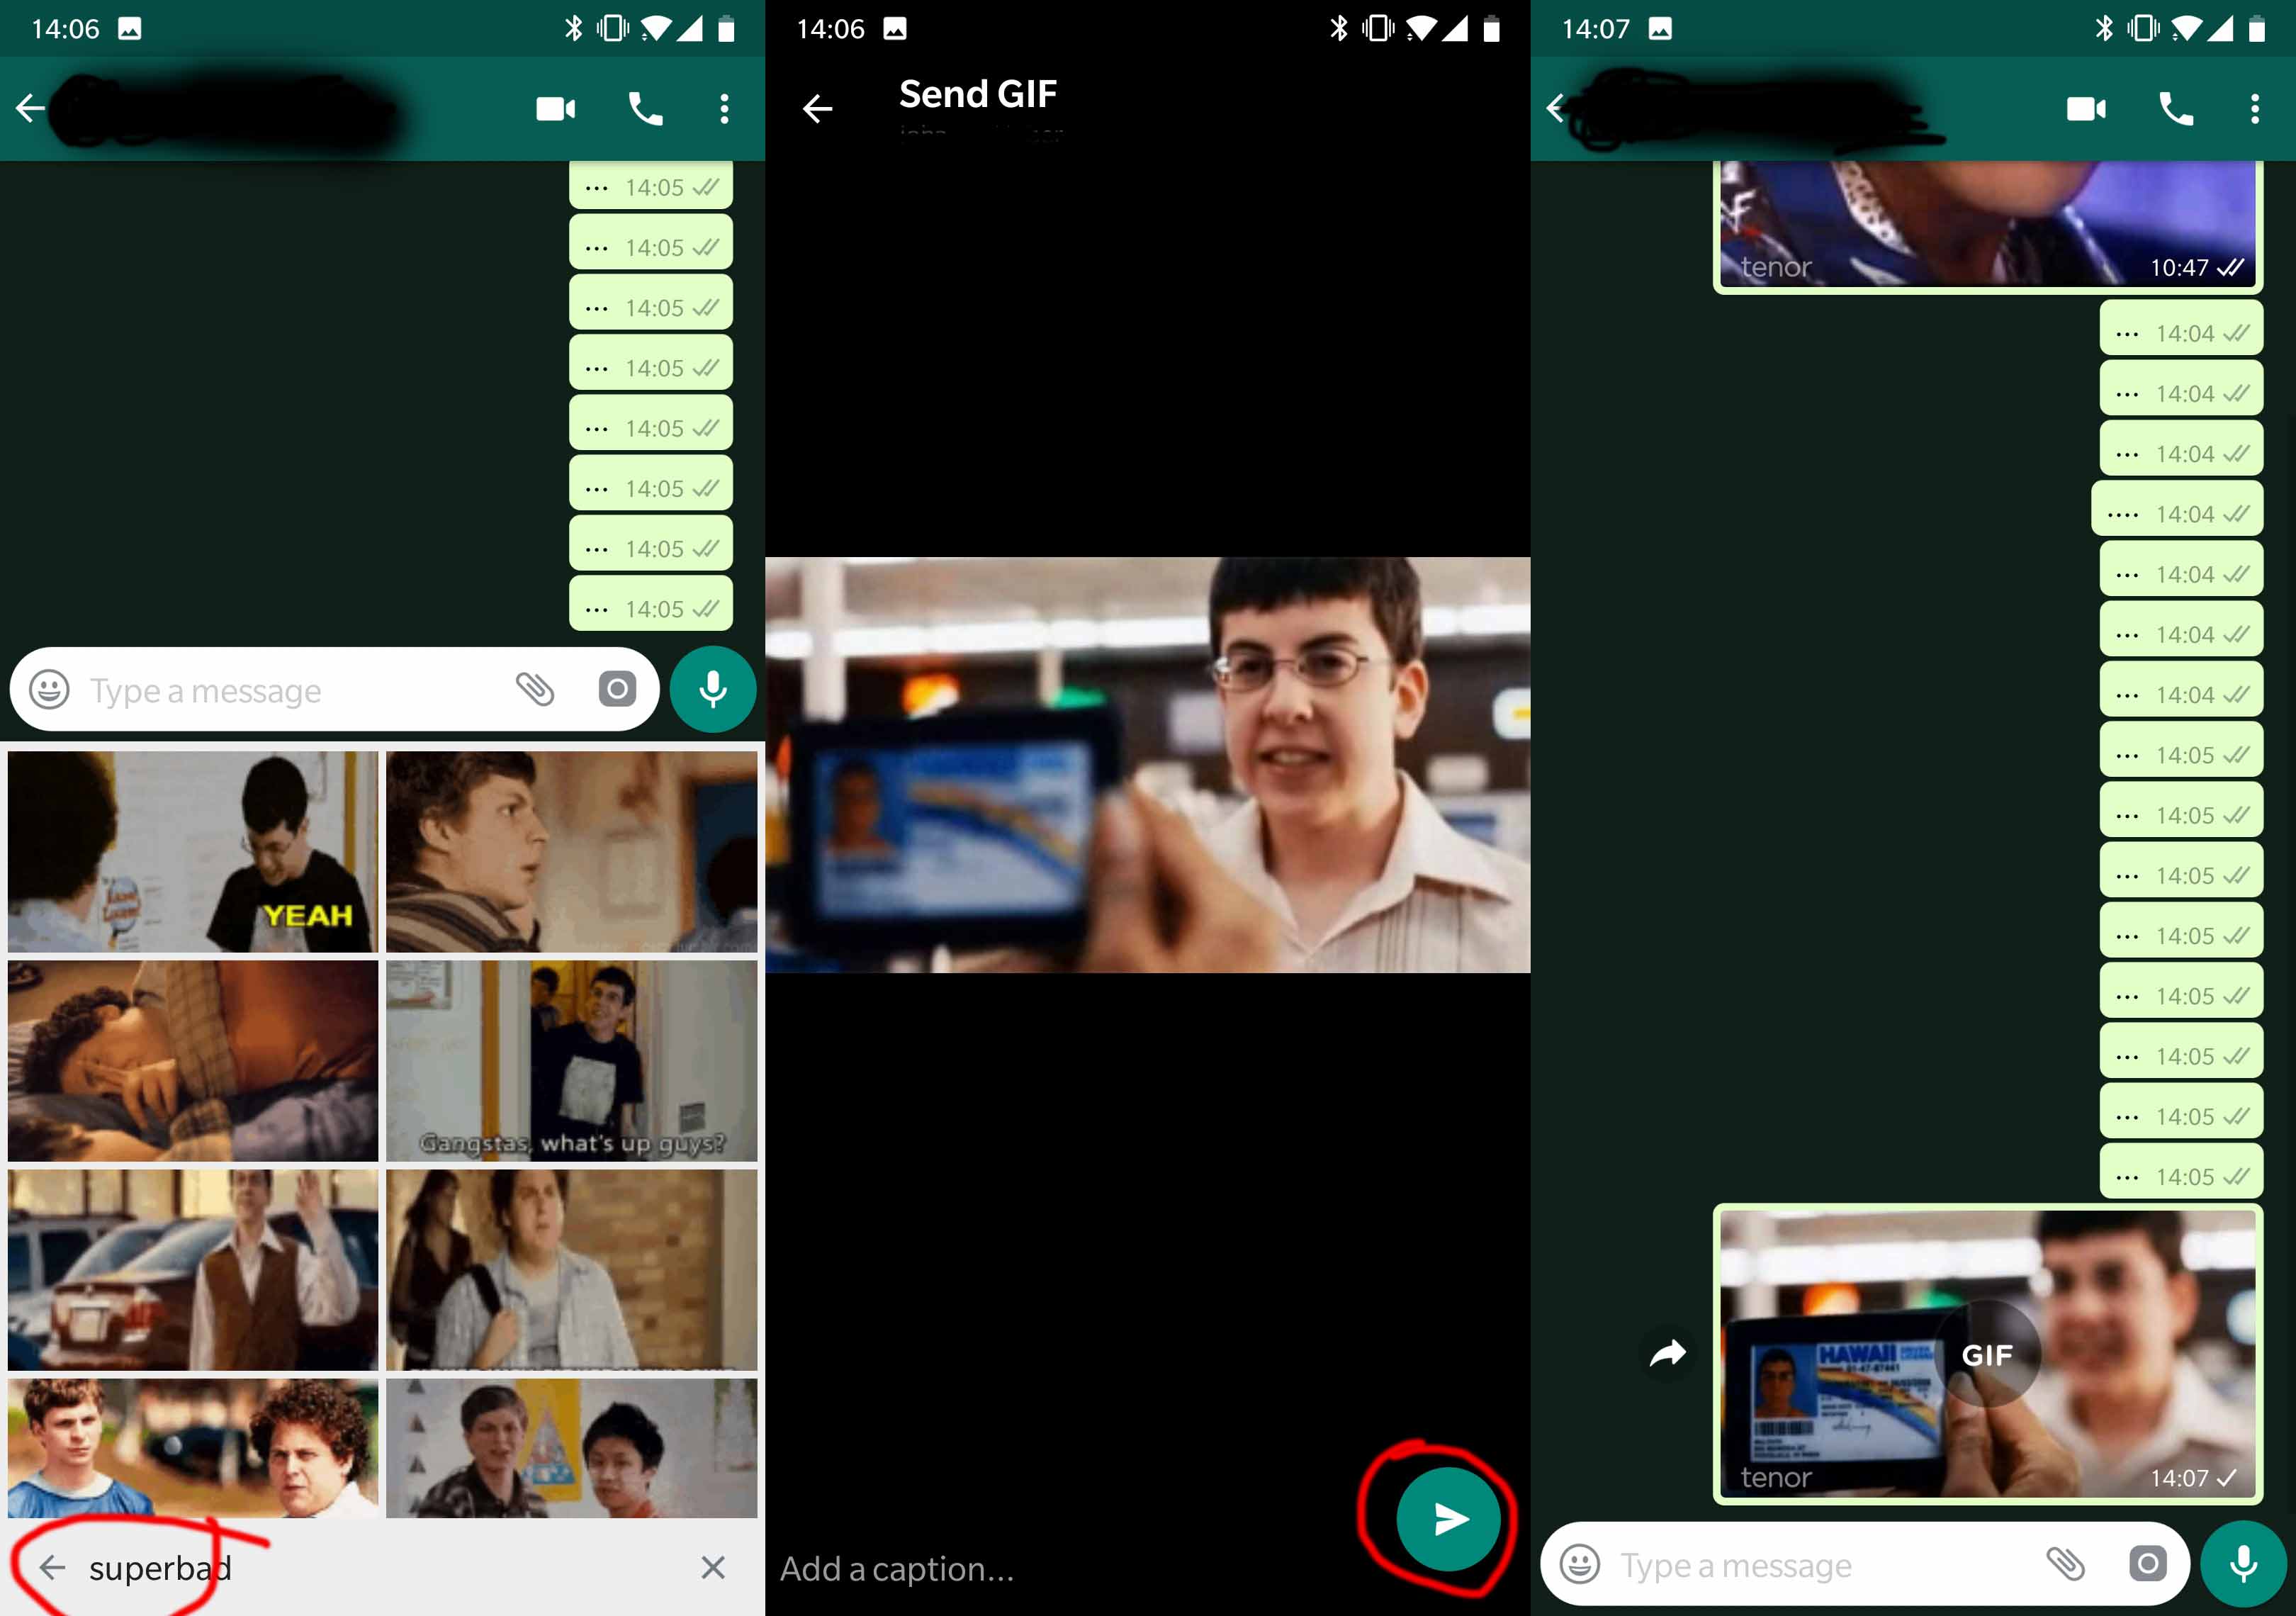Select the GIF of man in vest waving
Viewport: 2296px width, 1616px height.
(193, 1270)
